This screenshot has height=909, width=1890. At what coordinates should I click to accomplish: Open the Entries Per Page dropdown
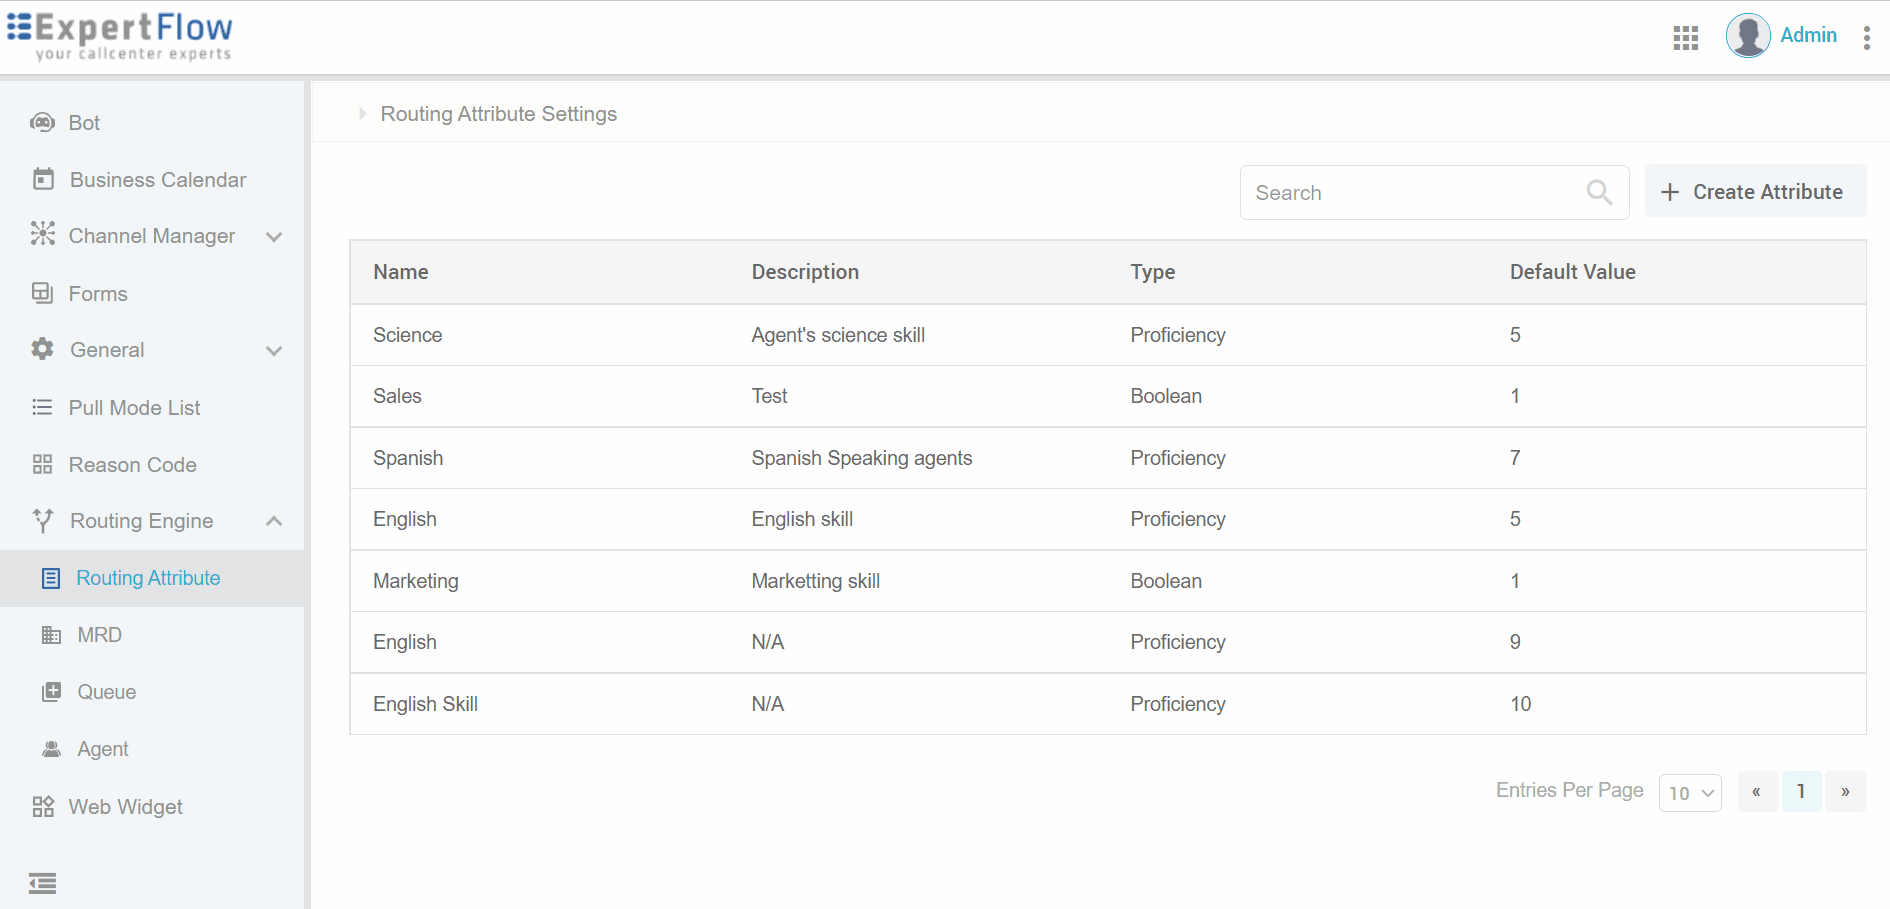click(1689, 792)
